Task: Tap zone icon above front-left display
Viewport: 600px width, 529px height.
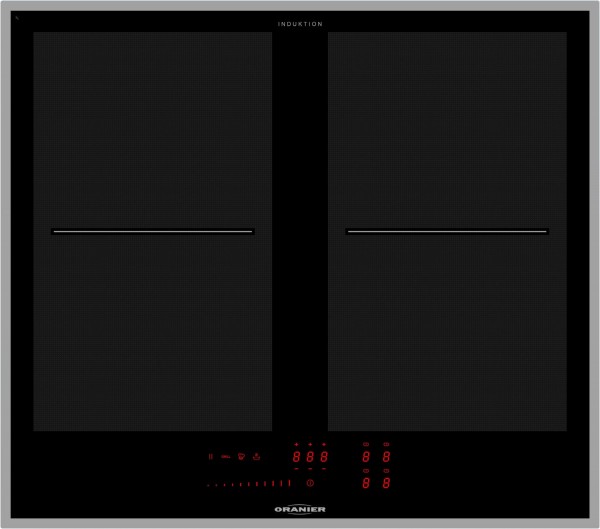Action: (x=366, y=471)
